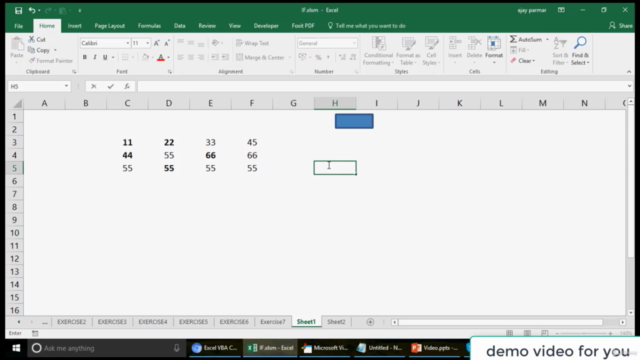Toggle Wrap Text
The width and height of the screenshot is (640, 360).
[x=253, y=43]
